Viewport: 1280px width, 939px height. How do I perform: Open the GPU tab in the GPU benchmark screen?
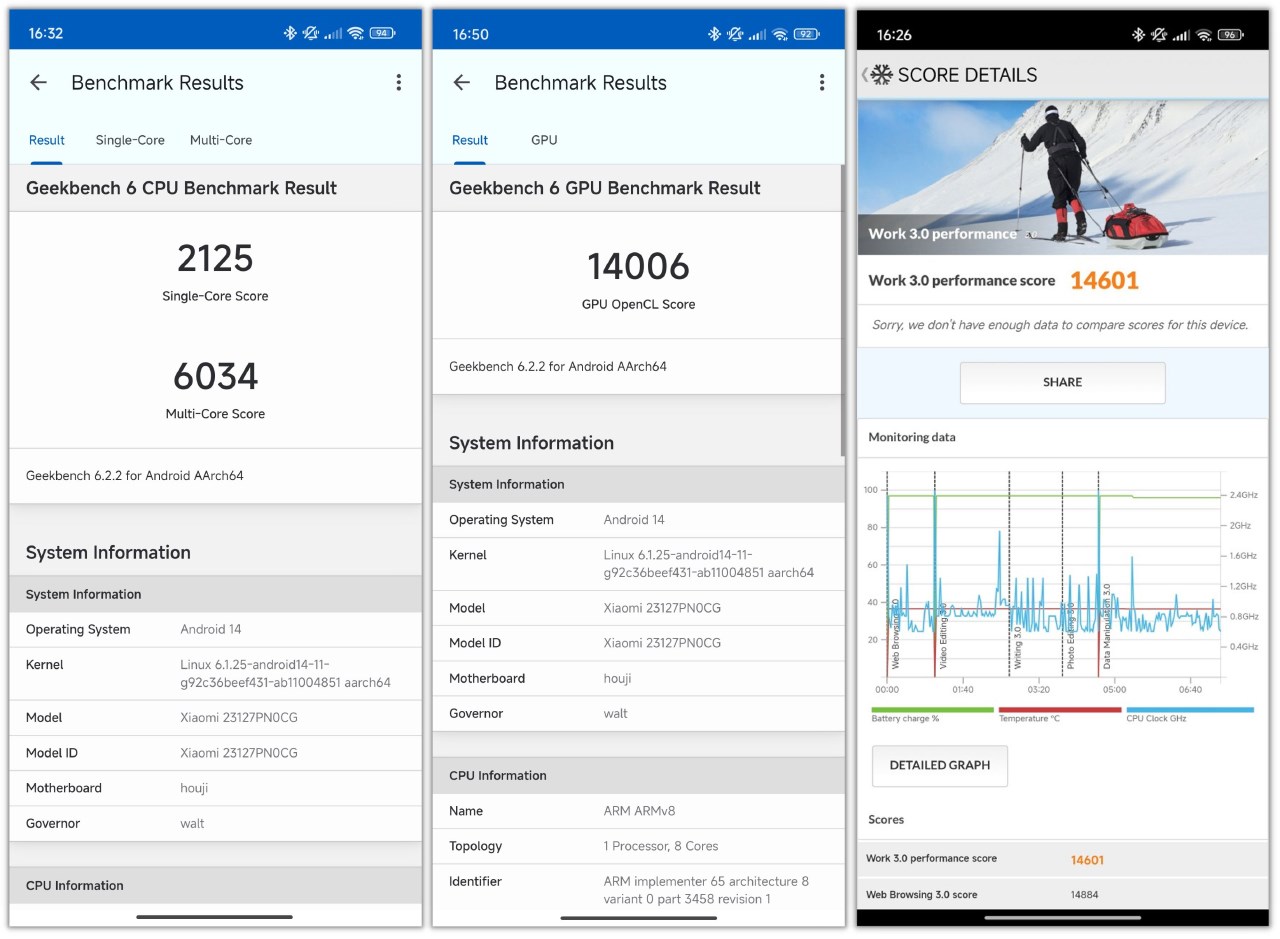pos(544,140)
